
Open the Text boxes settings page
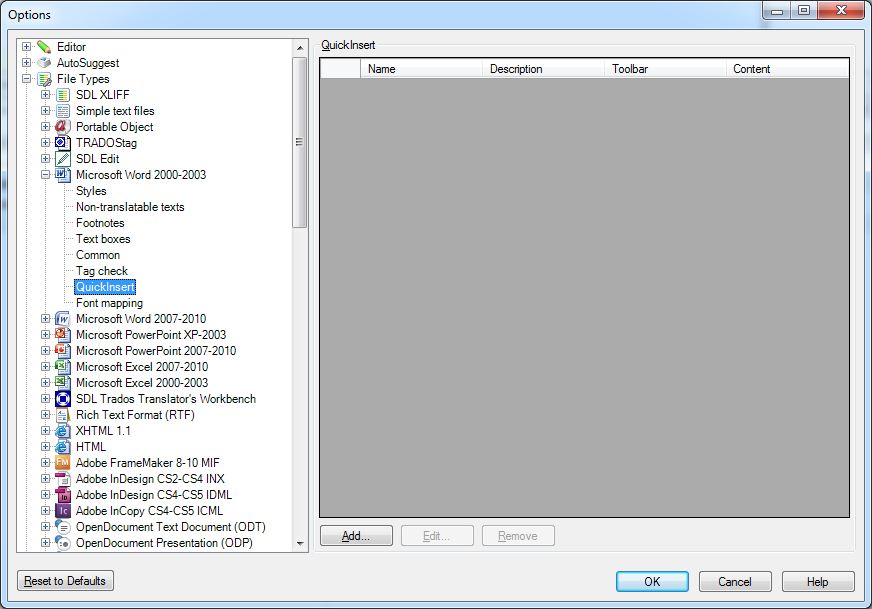[x=103, y=239]
